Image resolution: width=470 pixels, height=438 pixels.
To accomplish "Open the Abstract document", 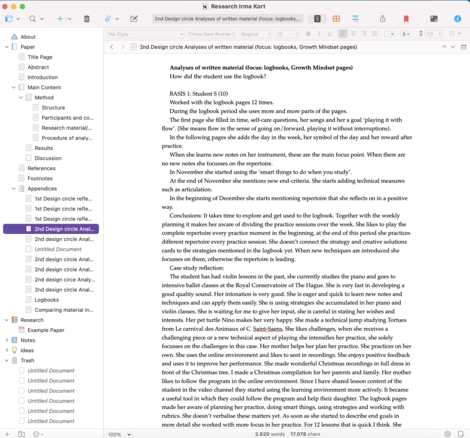I will 38,67.
